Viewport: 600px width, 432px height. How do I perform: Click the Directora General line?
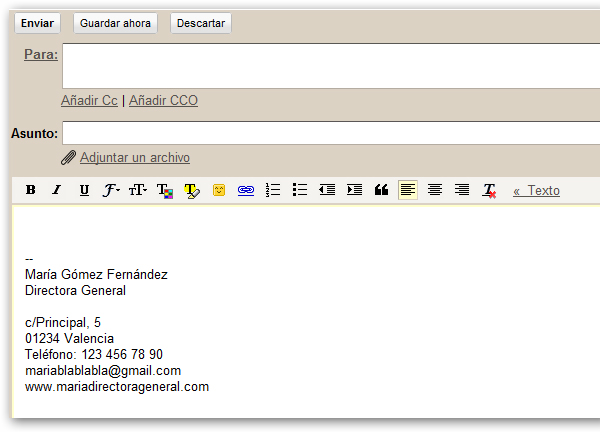pos(75,291)
